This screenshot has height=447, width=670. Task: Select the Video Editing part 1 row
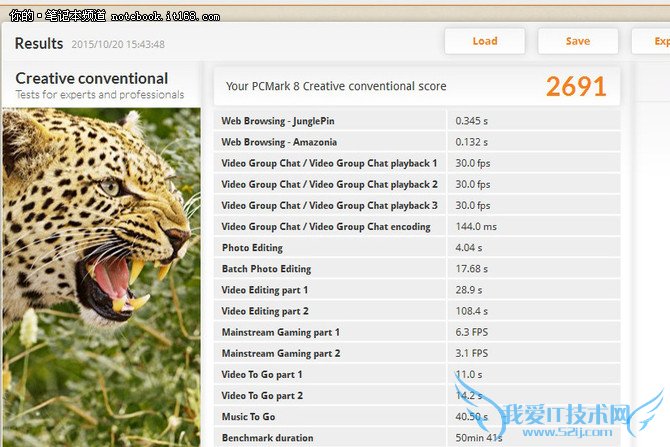(x=417, y=290)
